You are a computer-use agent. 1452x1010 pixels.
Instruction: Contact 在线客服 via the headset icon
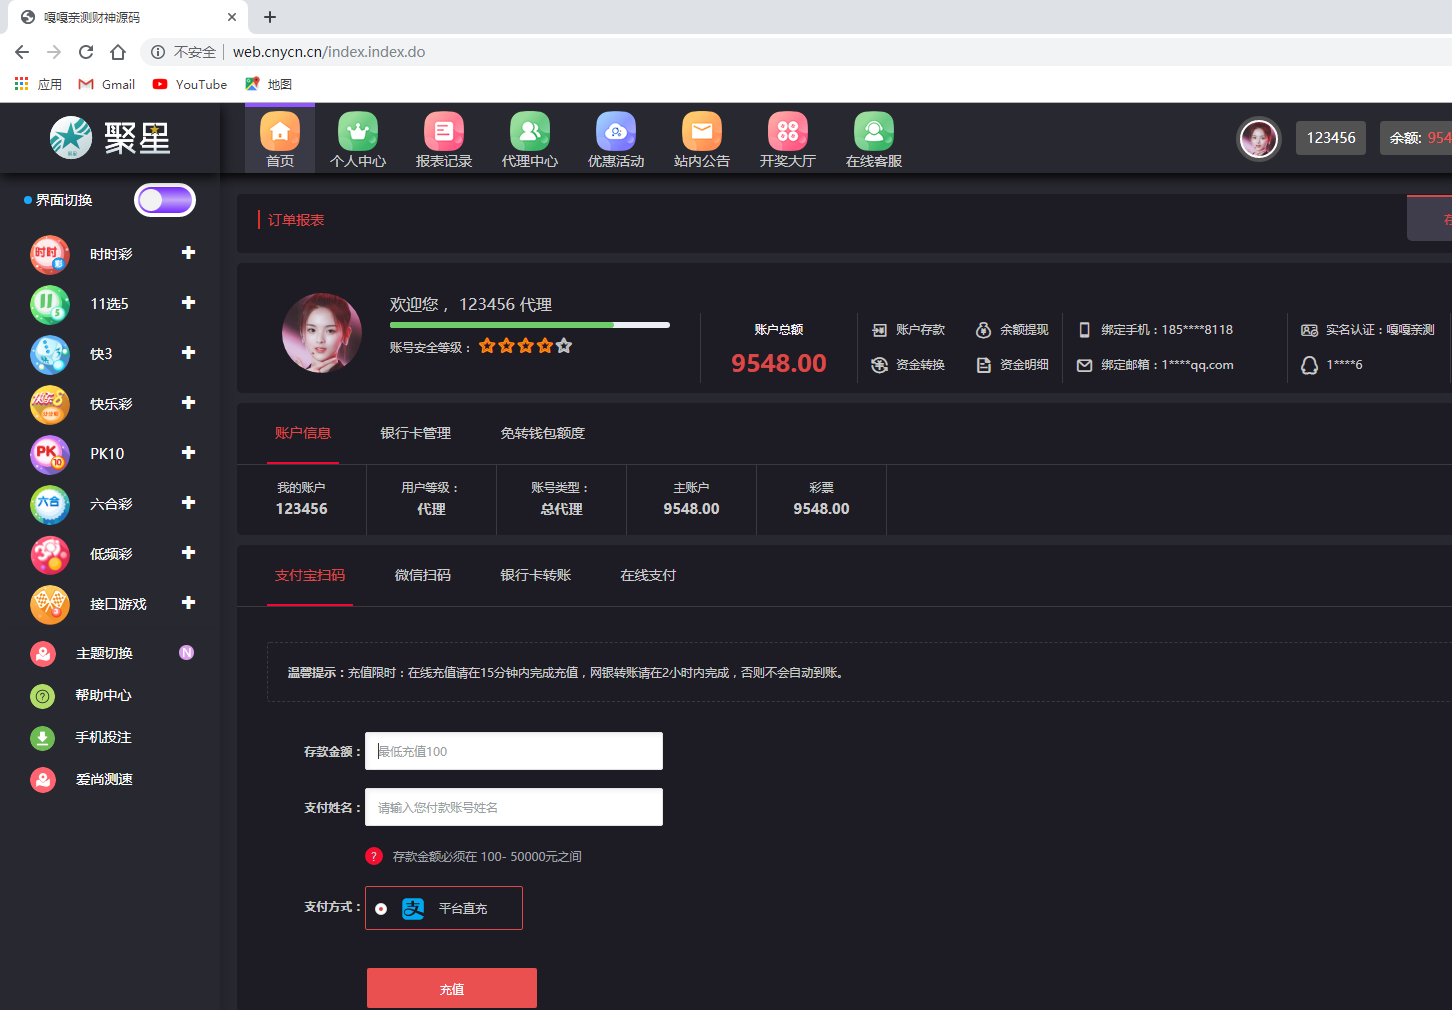pos(874,132)
